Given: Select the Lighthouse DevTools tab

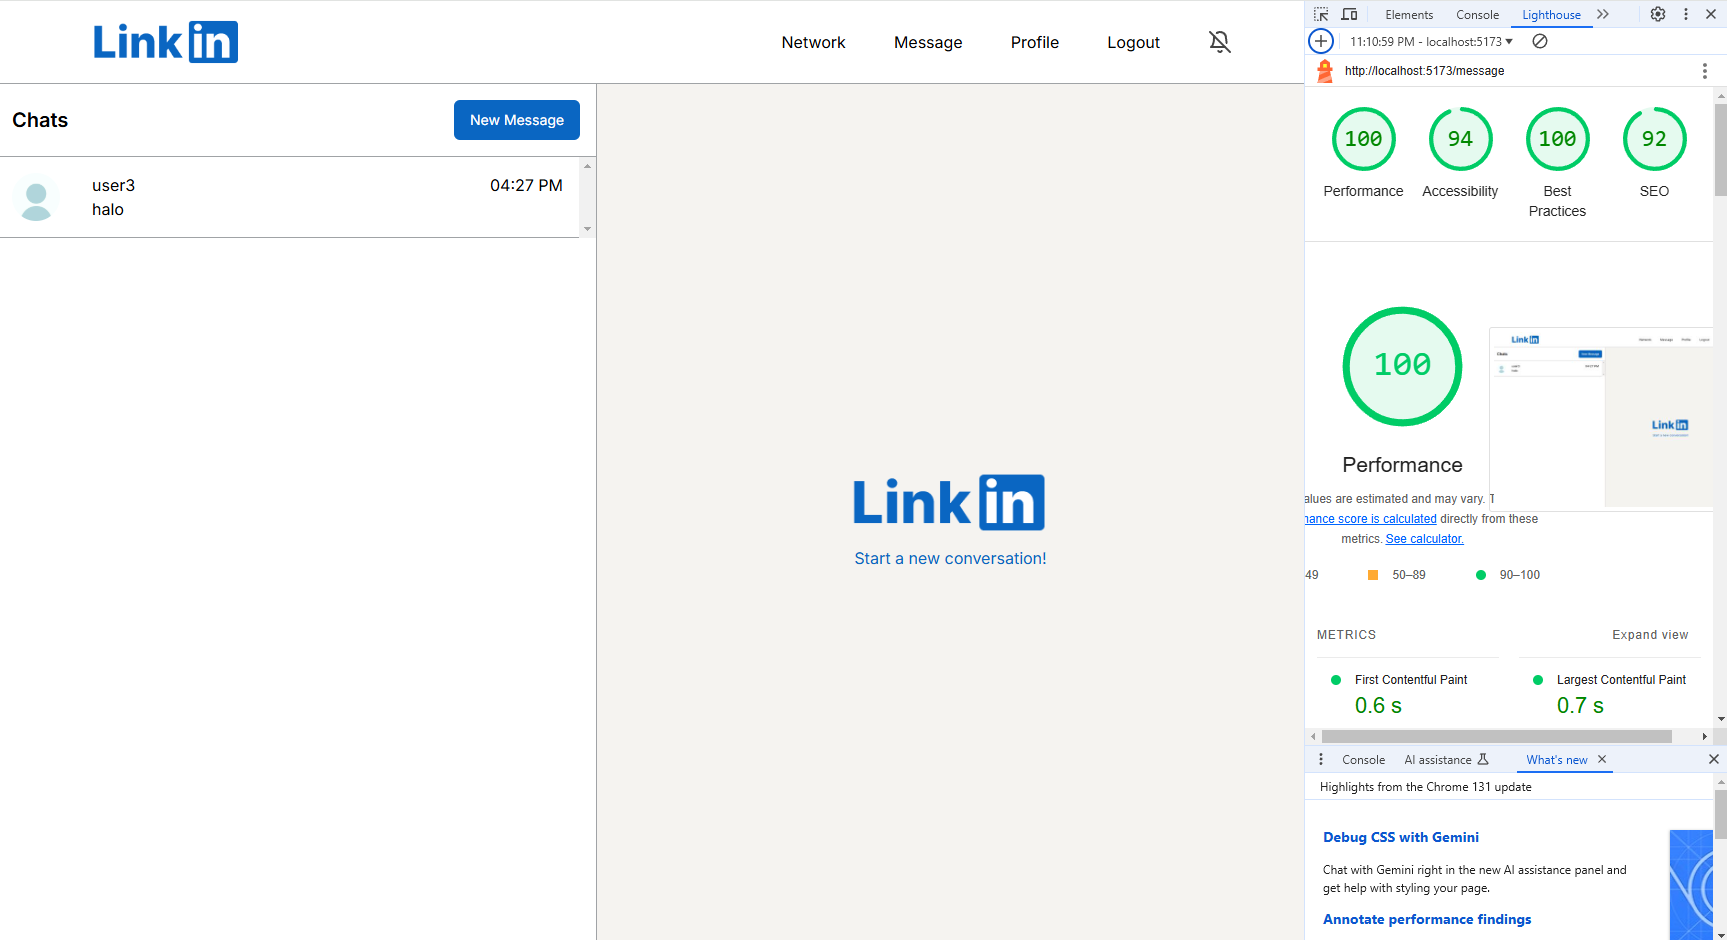Looking at the screenshot, I should (x=1551, y=14).
